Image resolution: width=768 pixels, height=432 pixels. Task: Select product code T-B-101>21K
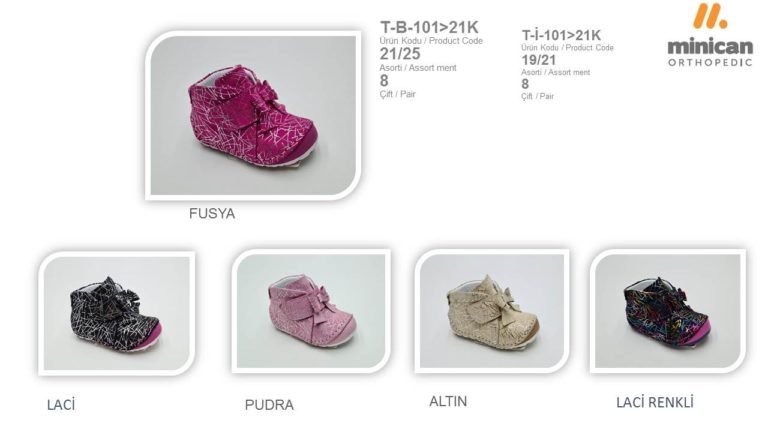pos(429,27)
